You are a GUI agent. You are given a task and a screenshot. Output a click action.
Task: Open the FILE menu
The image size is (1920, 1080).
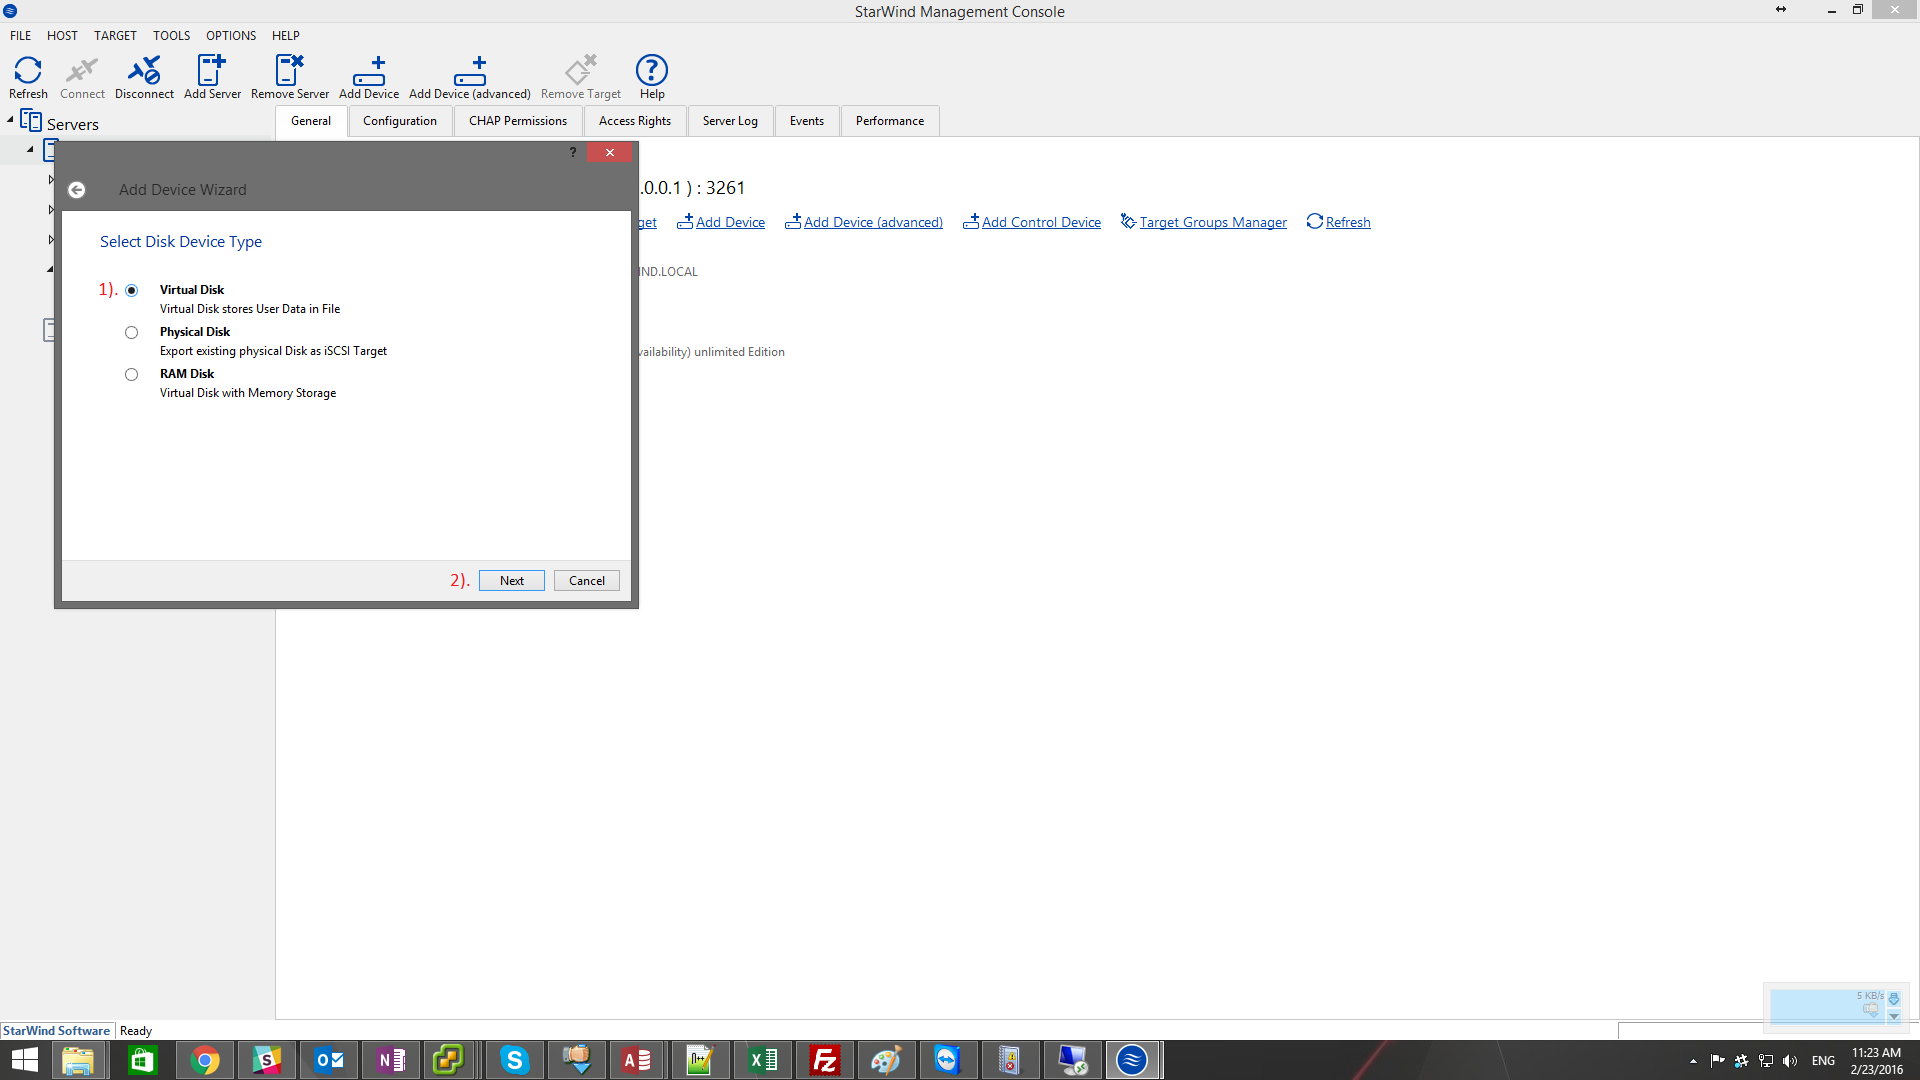pos(21,35)
